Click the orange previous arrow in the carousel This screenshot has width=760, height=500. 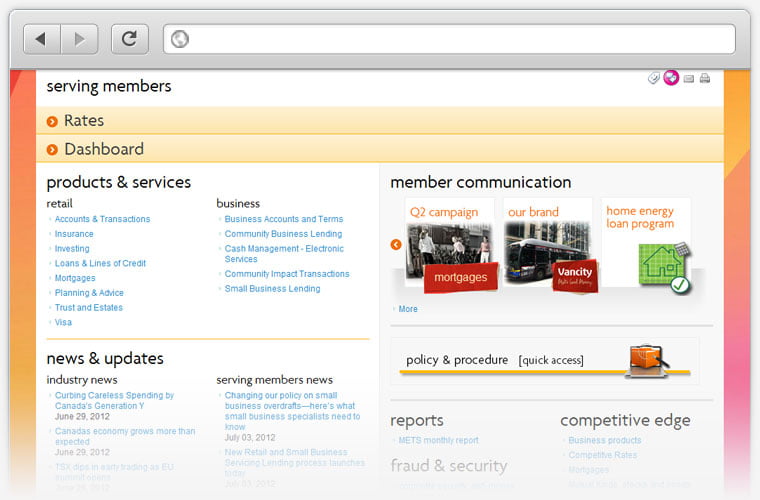pyautogui.click(x=396, y=245)
